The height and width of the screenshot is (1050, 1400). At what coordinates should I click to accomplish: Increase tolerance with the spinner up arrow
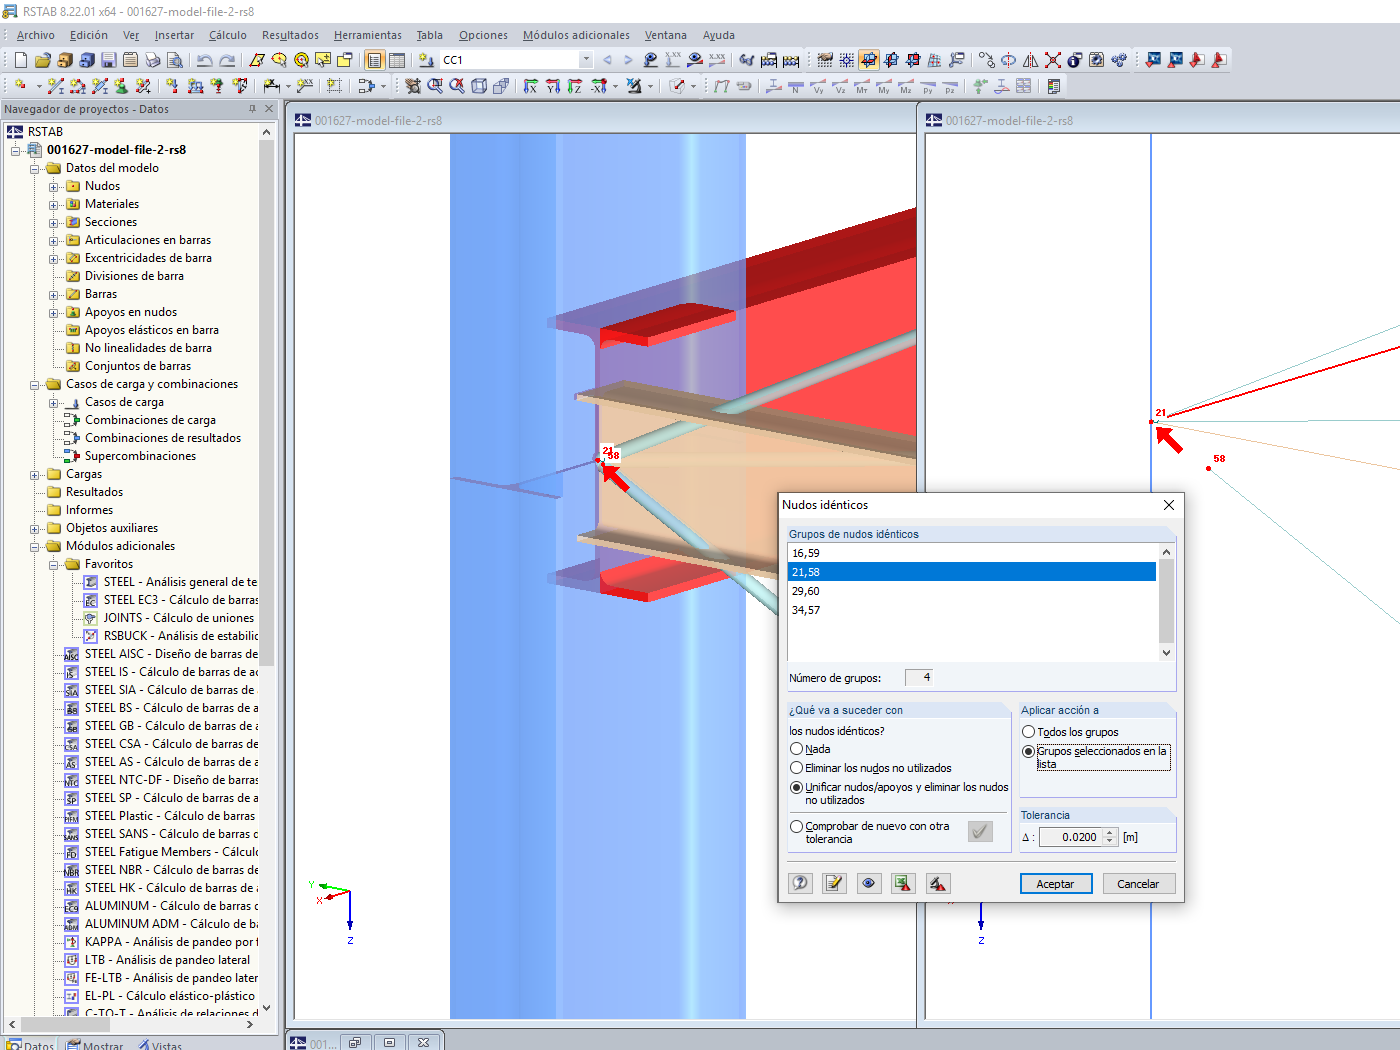click(1110, 833)
